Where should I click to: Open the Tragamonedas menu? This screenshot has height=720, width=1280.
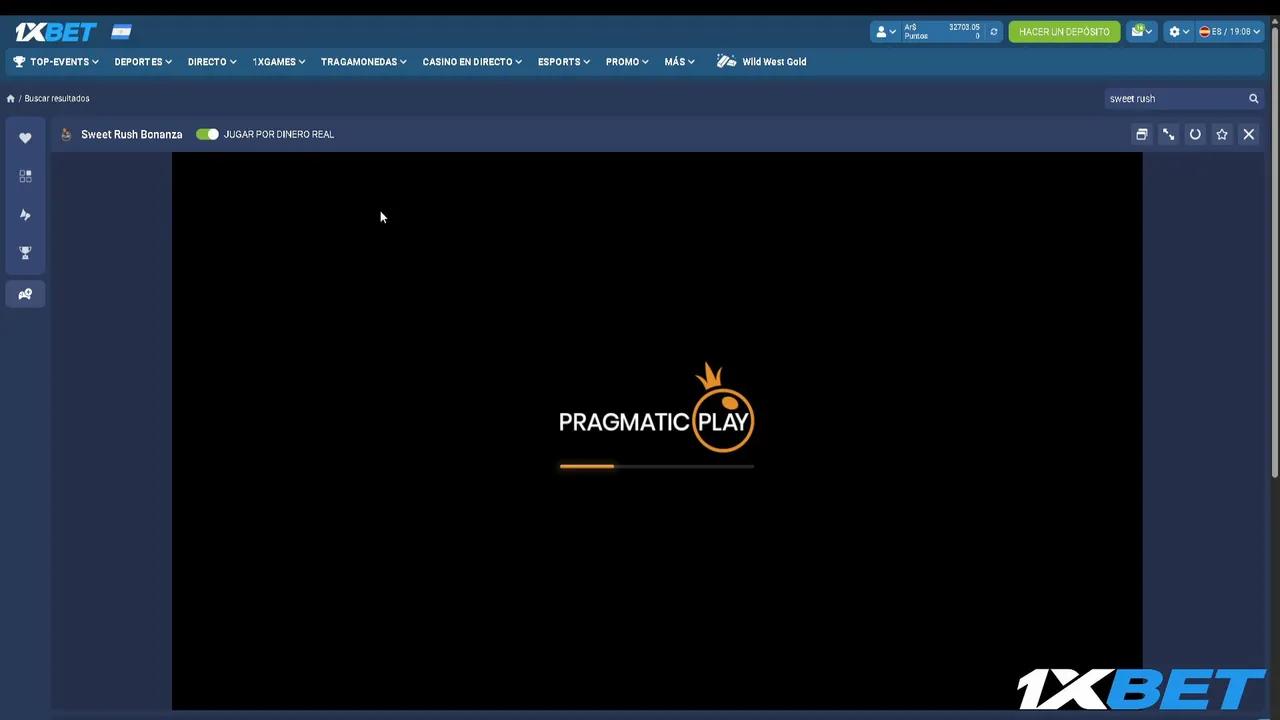pos(363,62)
